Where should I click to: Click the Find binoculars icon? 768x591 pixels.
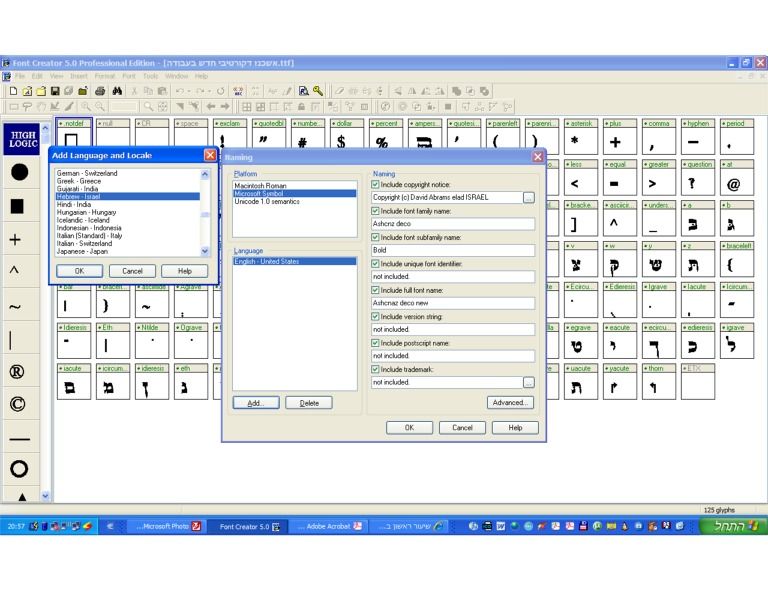click(x=117, y=91)
